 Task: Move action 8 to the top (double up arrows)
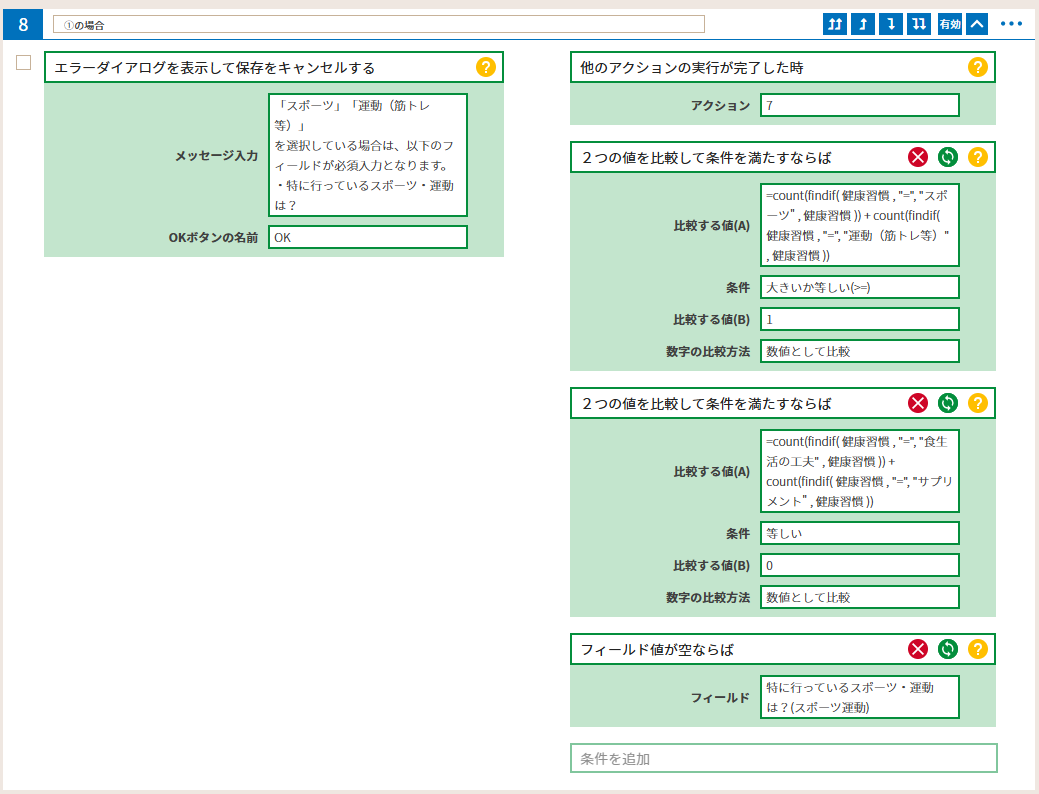(x=835, y=25)
